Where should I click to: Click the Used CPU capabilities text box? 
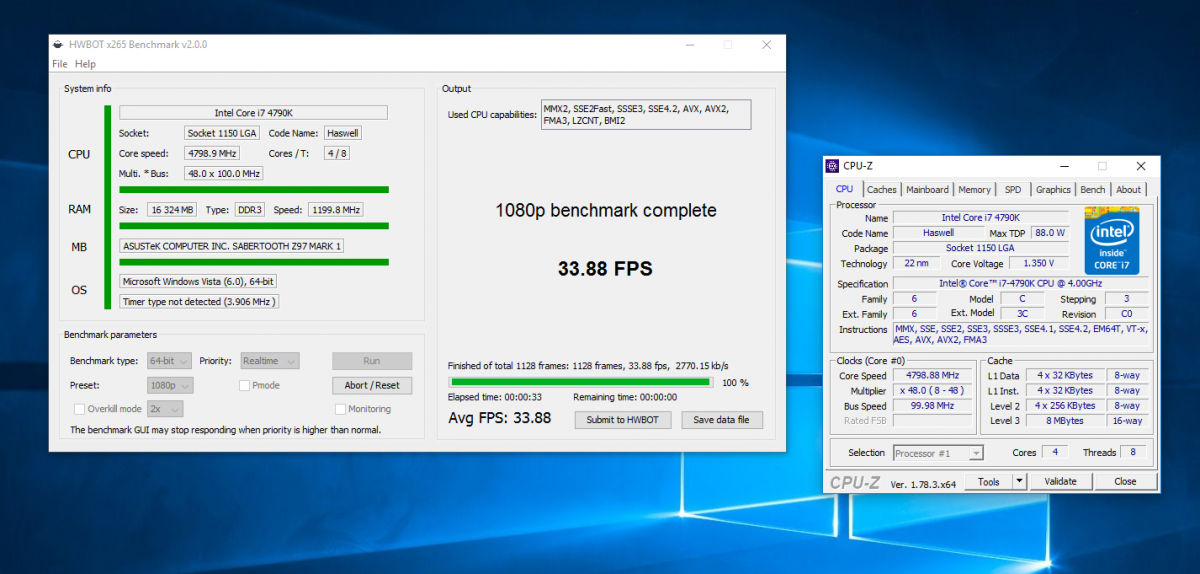(x=645, y=115)
